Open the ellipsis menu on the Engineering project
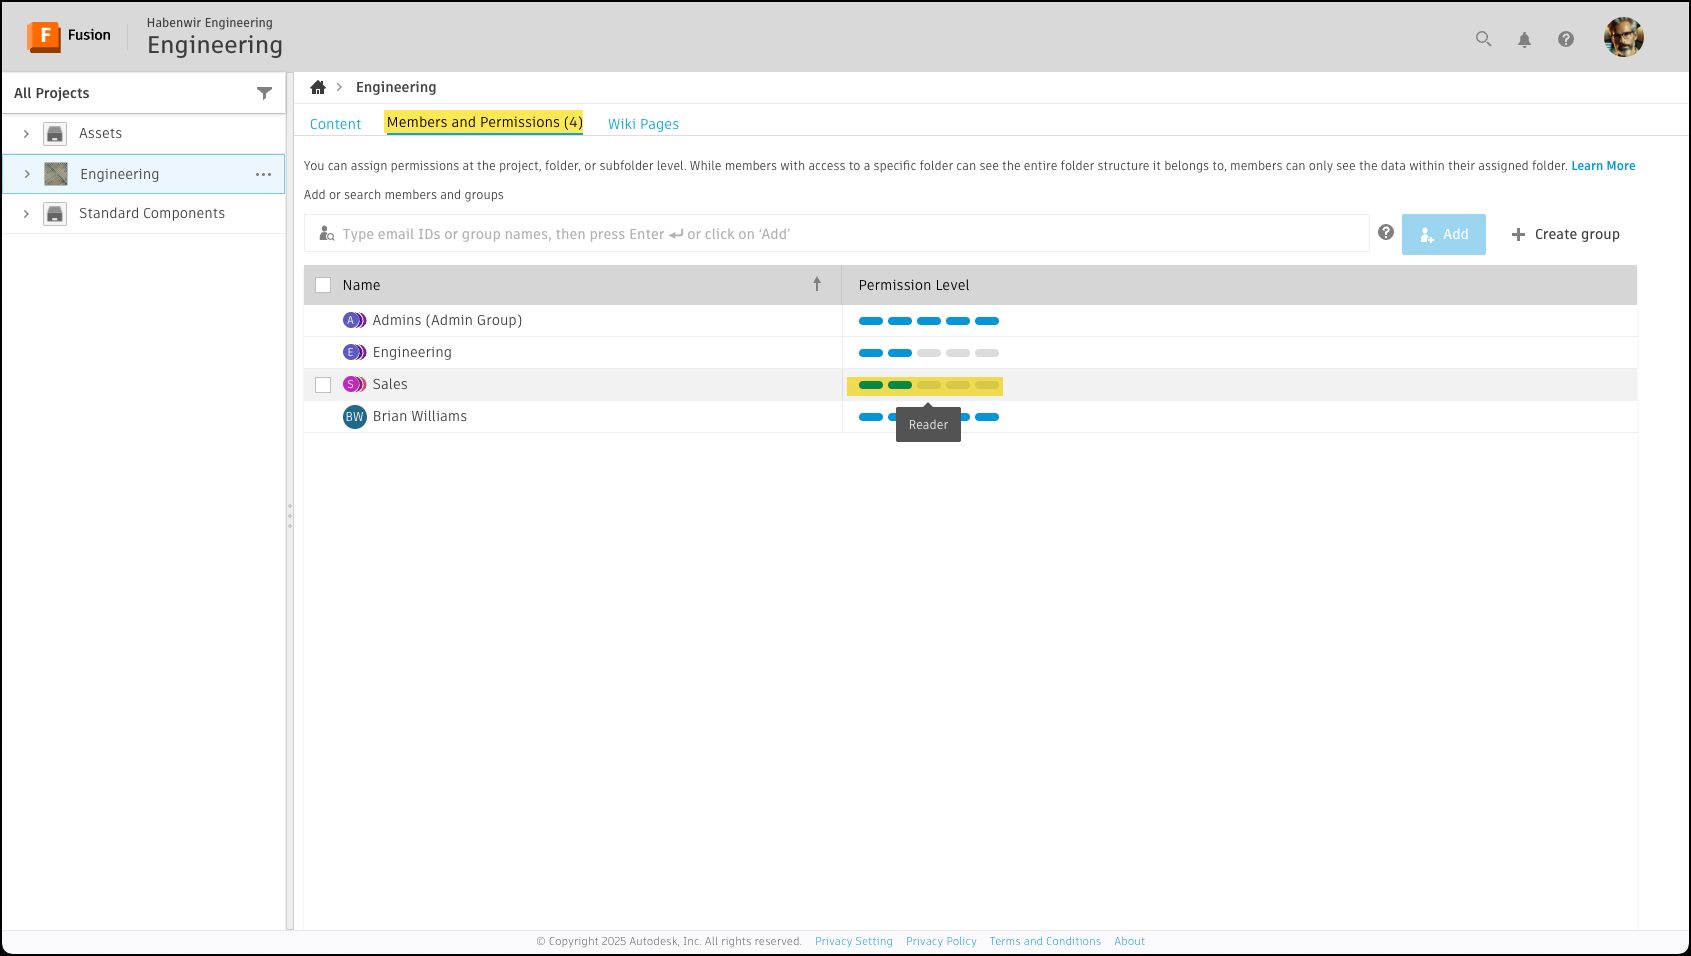 click(263, 174)
